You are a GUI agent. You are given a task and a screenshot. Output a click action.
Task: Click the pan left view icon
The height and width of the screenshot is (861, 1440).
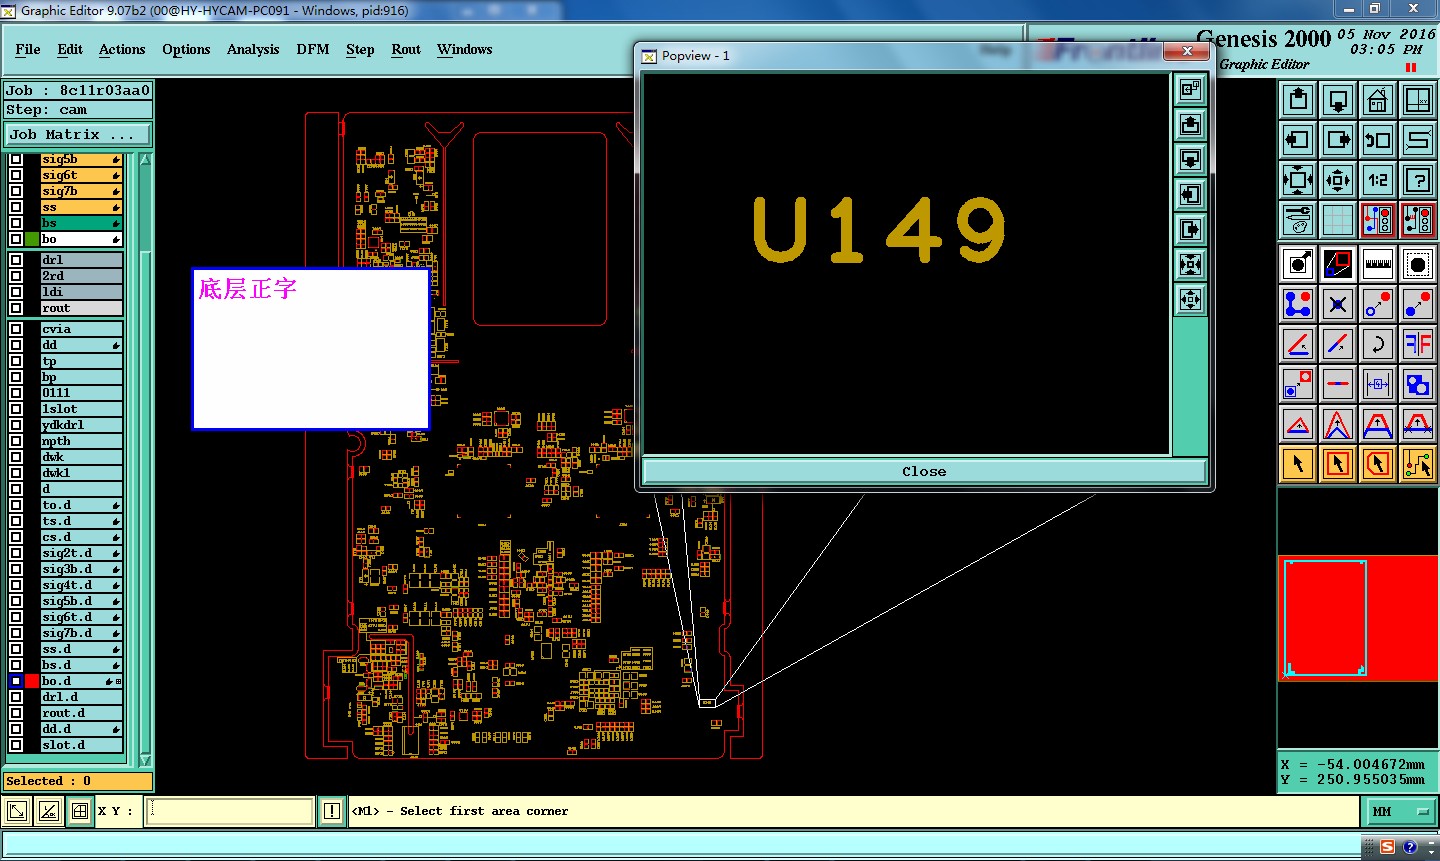1298,140
